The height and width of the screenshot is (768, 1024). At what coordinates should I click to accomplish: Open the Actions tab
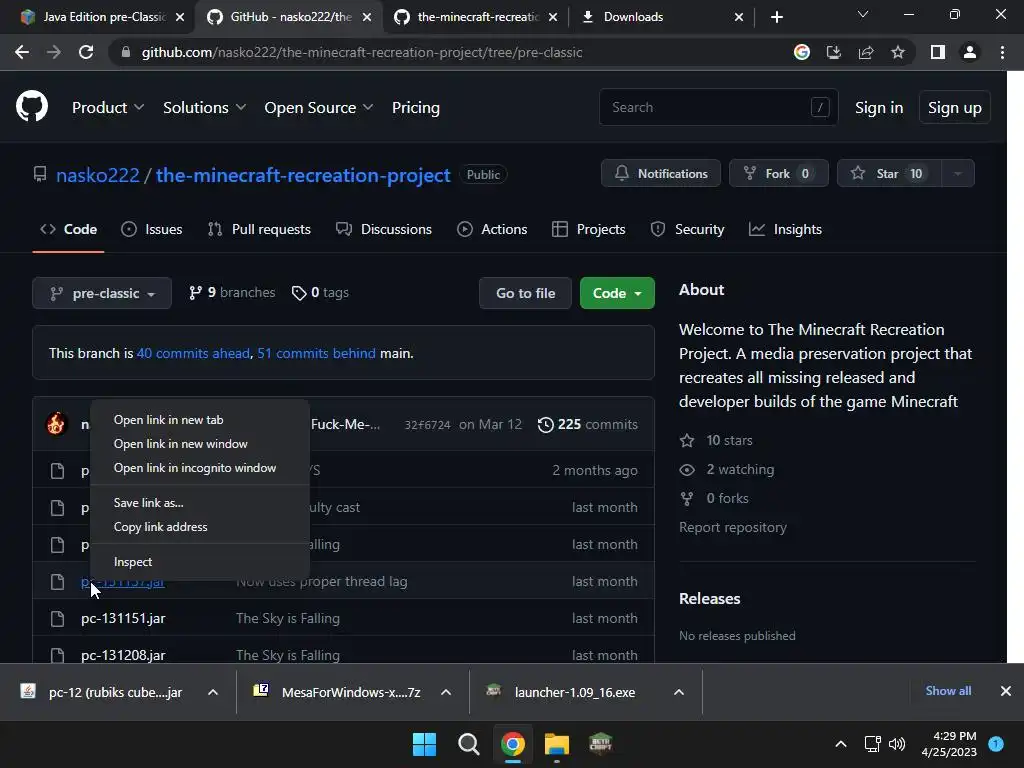[x=492, y=229]
